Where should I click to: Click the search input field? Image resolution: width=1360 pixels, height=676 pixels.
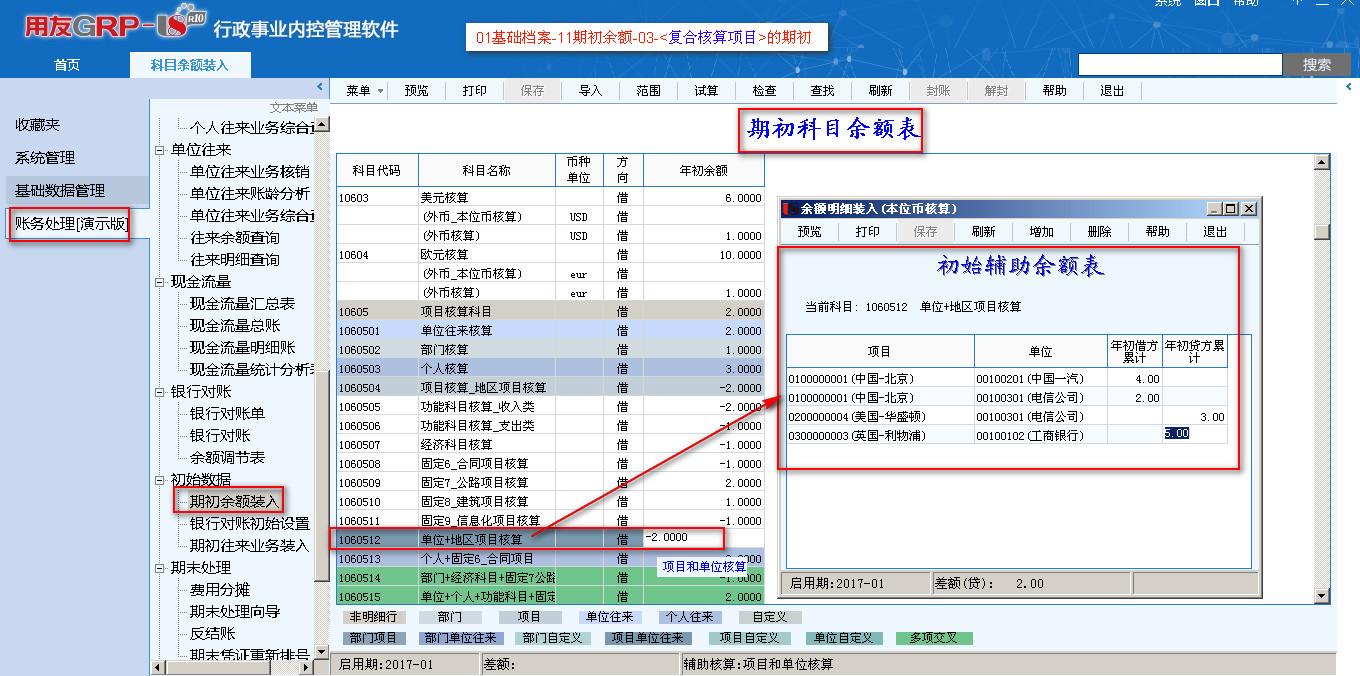click(1179, 65)
